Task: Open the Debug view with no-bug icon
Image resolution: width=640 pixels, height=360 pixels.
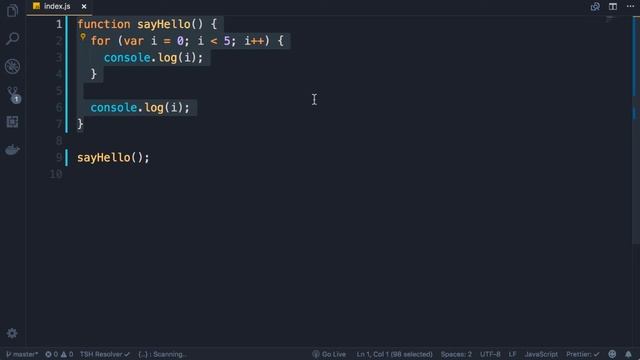Action: click(x=13, y=67)
